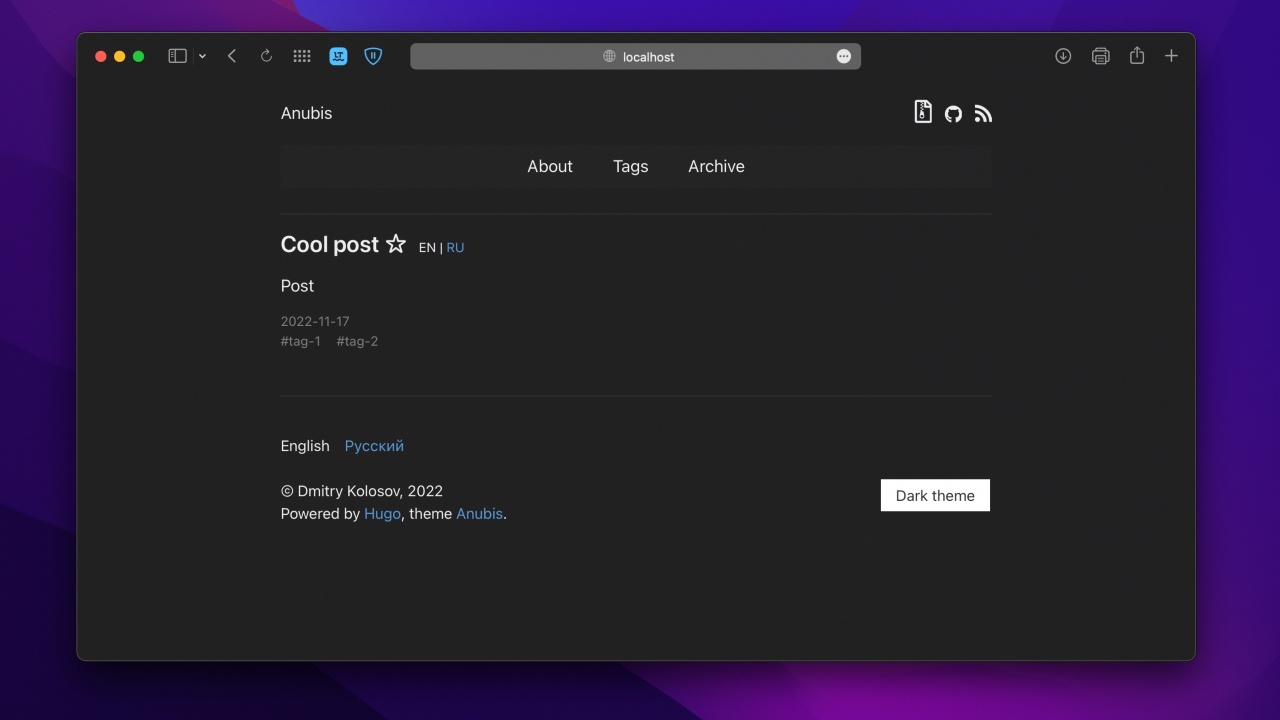Image resolution: width=1280 pixels, height=720 pixels.
Task: Switch post to RU translation
Action: (x=455, y=248)
